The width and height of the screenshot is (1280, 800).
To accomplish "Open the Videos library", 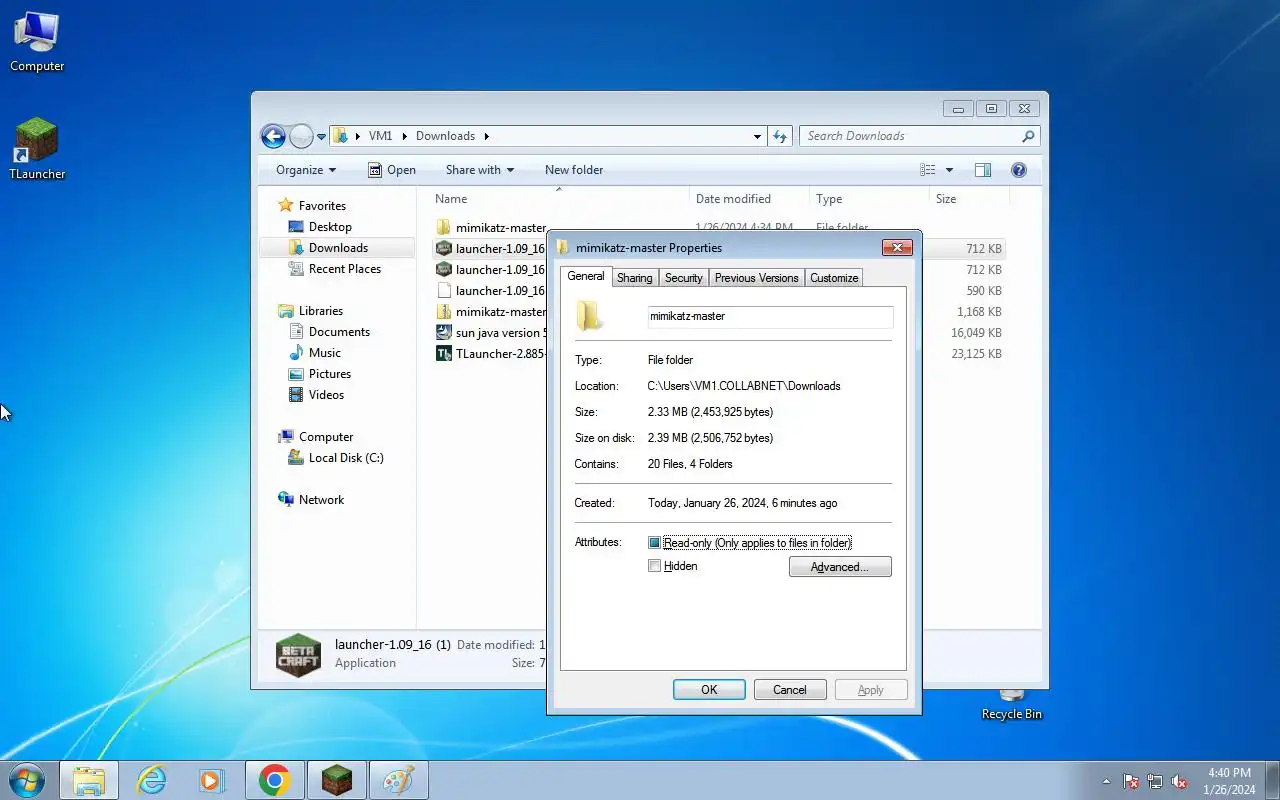I will click(326, 395).
